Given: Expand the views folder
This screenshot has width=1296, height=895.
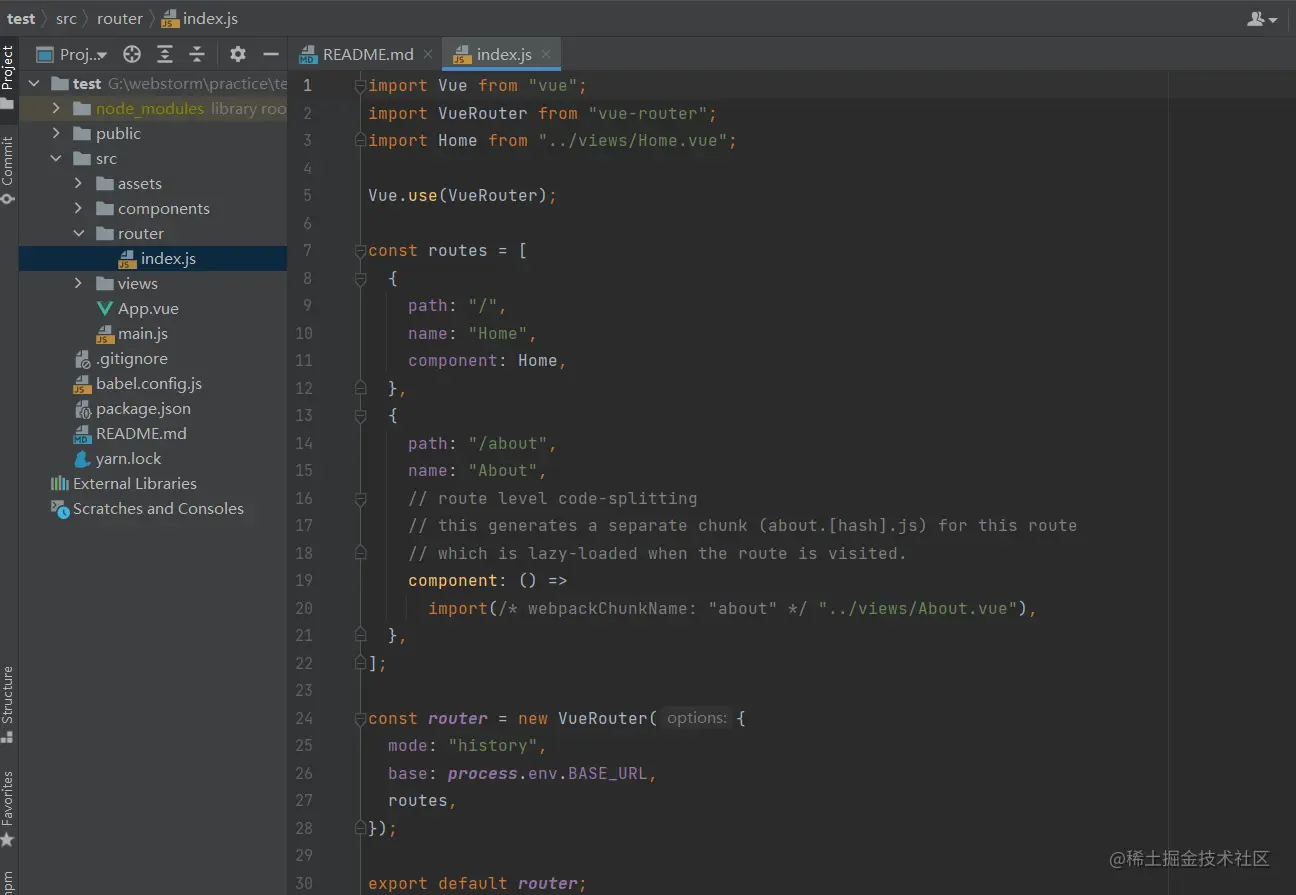Looking at the screenshot, I should (78, 284).
